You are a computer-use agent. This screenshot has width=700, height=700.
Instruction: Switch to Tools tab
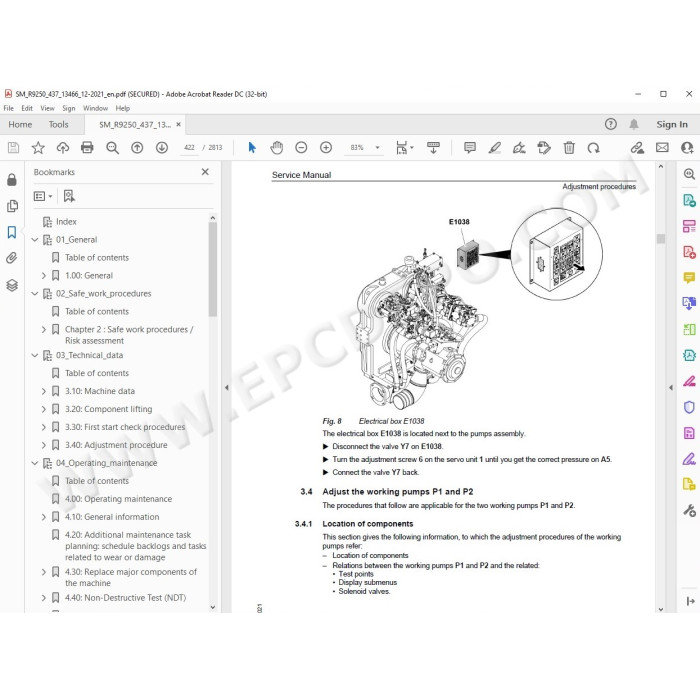[58, 125]
